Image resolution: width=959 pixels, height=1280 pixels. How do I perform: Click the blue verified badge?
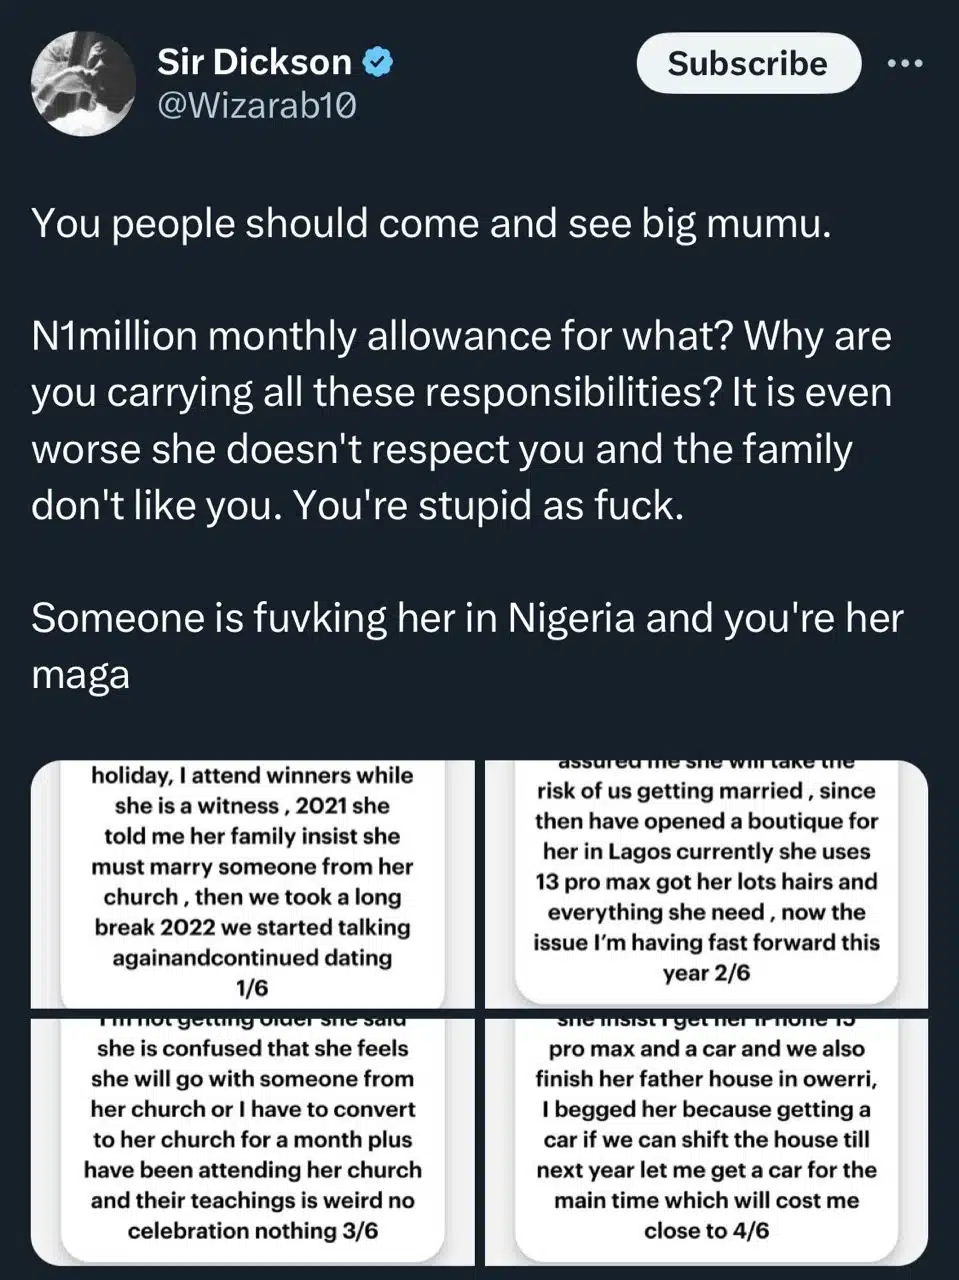pyautogui.click(x=377, y=63)
